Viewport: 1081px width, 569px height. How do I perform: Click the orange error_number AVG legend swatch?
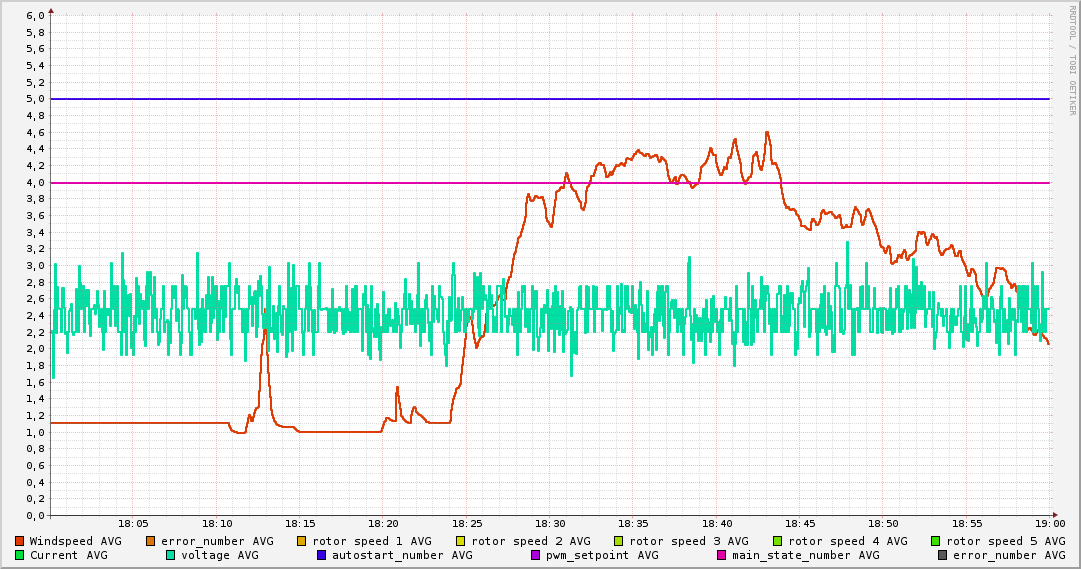150,541
